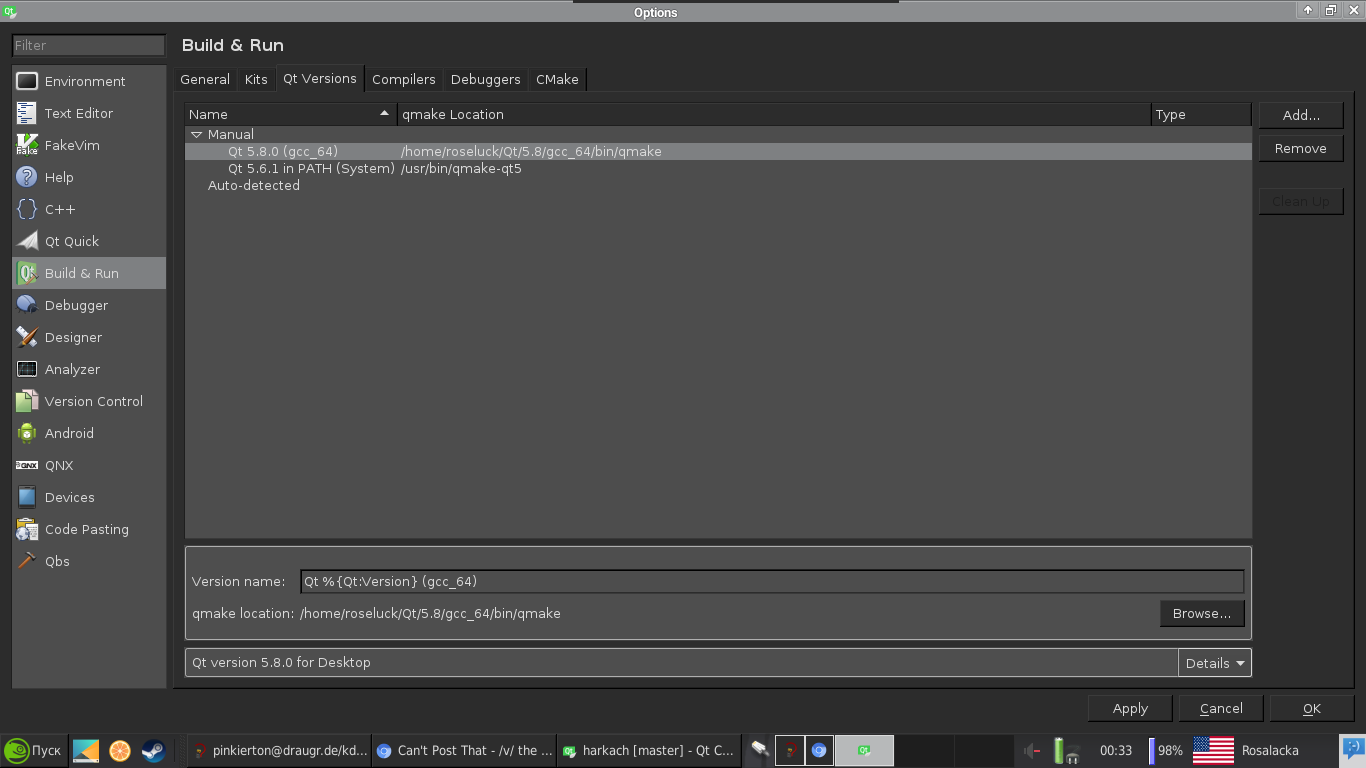Open the Designer settings category
The height and width of the screenshot is (768, 1366).
(x=89, y=337)
